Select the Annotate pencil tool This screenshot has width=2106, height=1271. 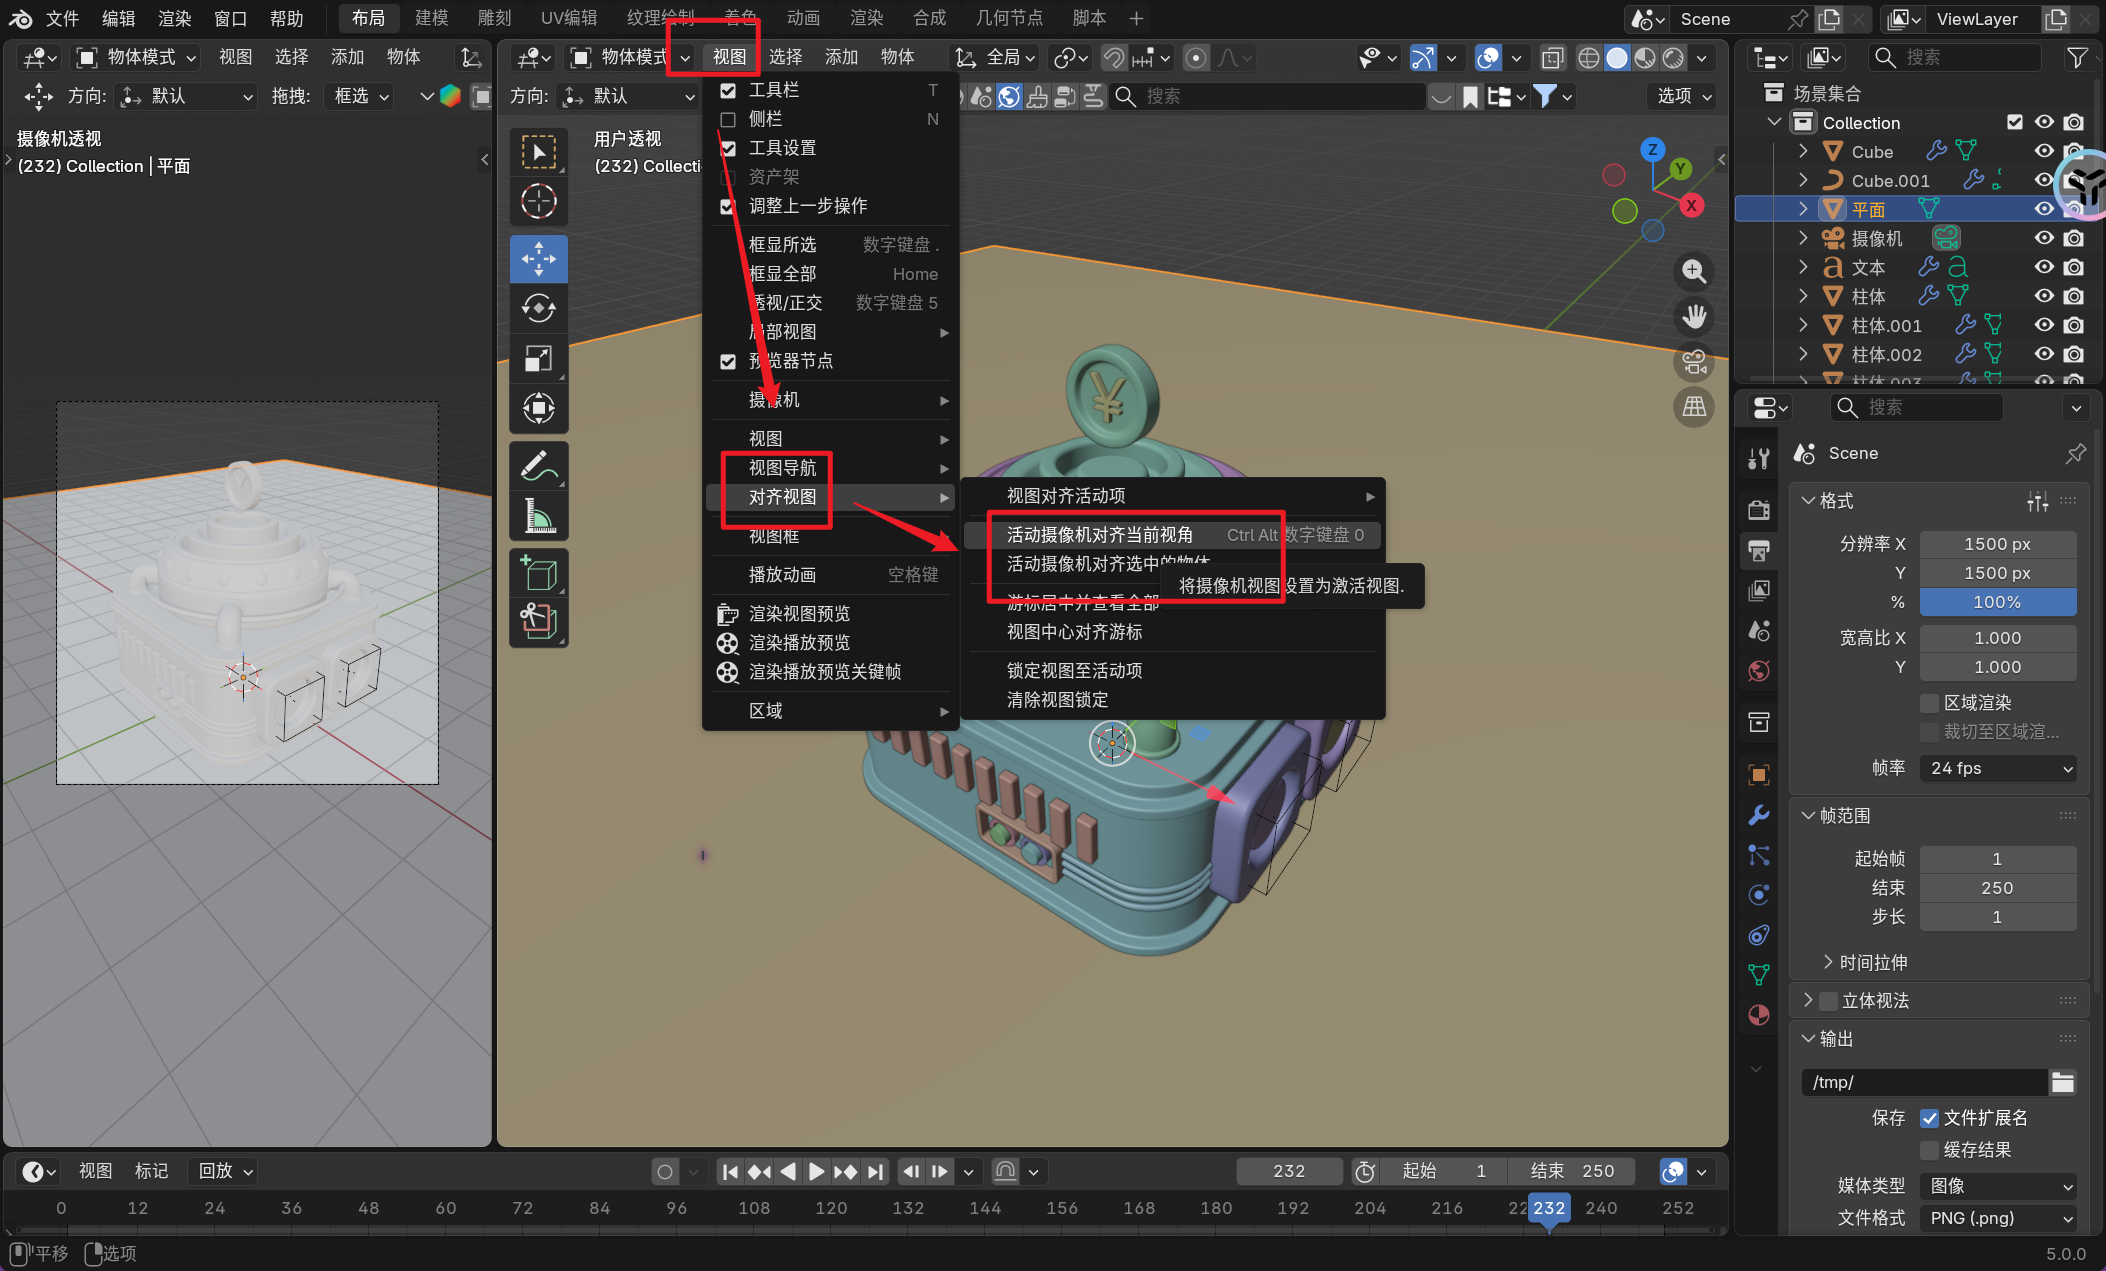538,466
